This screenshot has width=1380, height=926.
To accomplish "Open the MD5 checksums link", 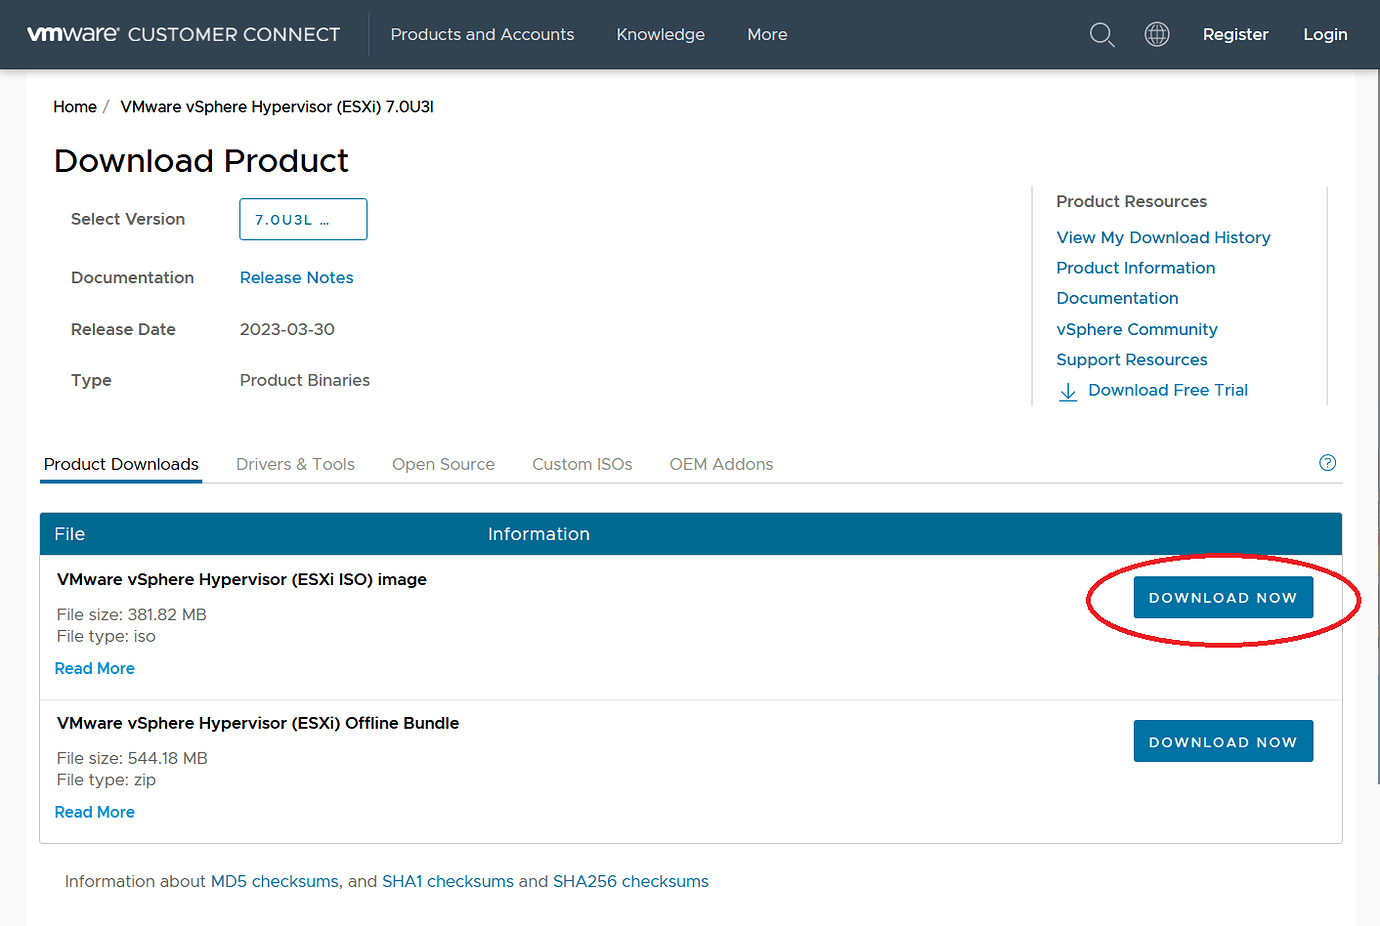I will pos(275,881).
